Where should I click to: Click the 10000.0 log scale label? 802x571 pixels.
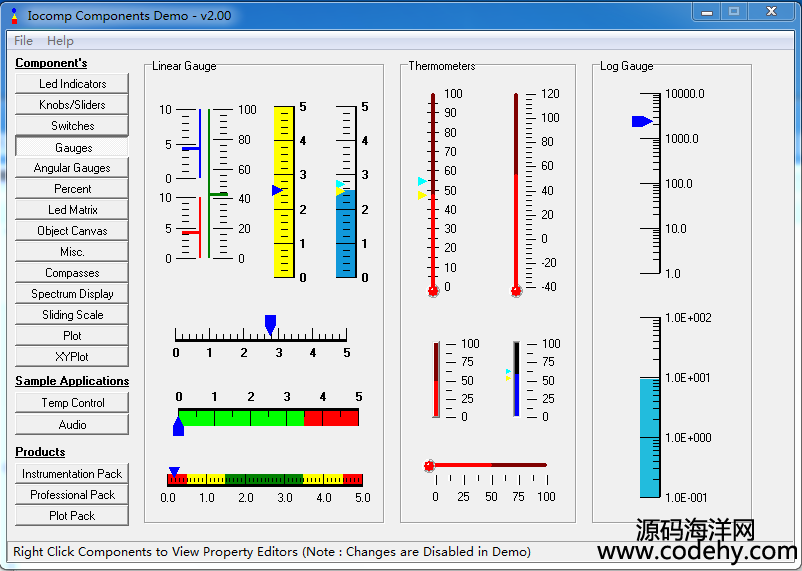pyautogui.click(x=685, y=94)
